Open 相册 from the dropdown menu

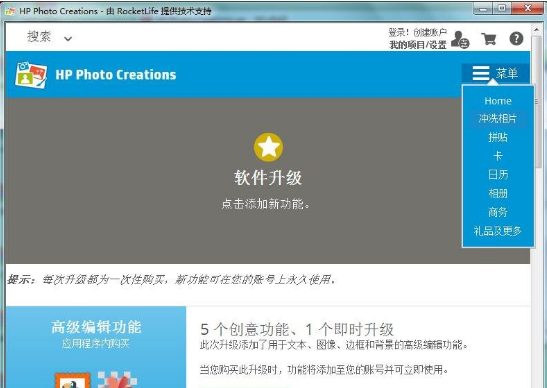pos(498,193)
